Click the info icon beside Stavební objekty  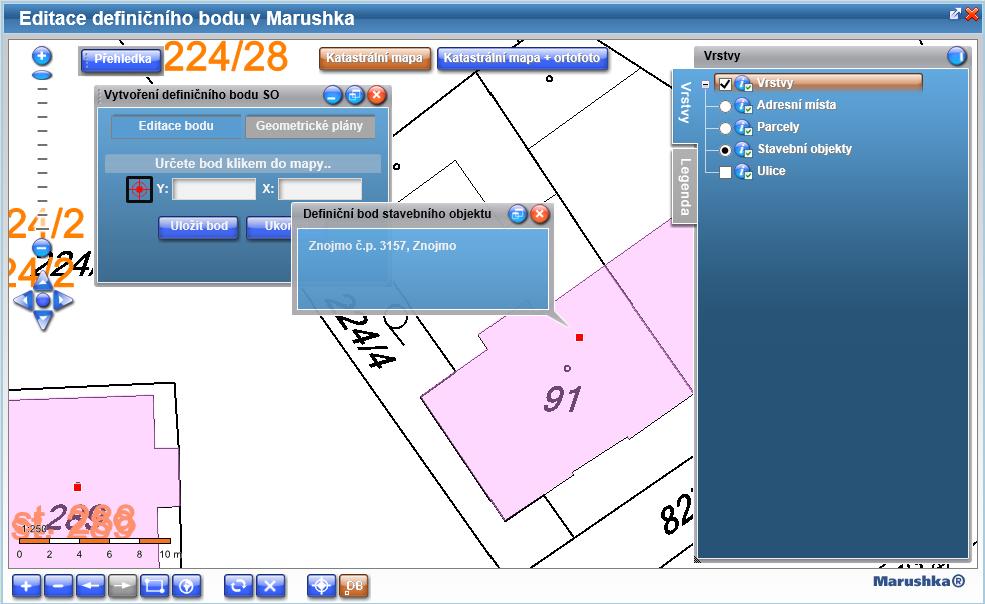coord(744,150)
